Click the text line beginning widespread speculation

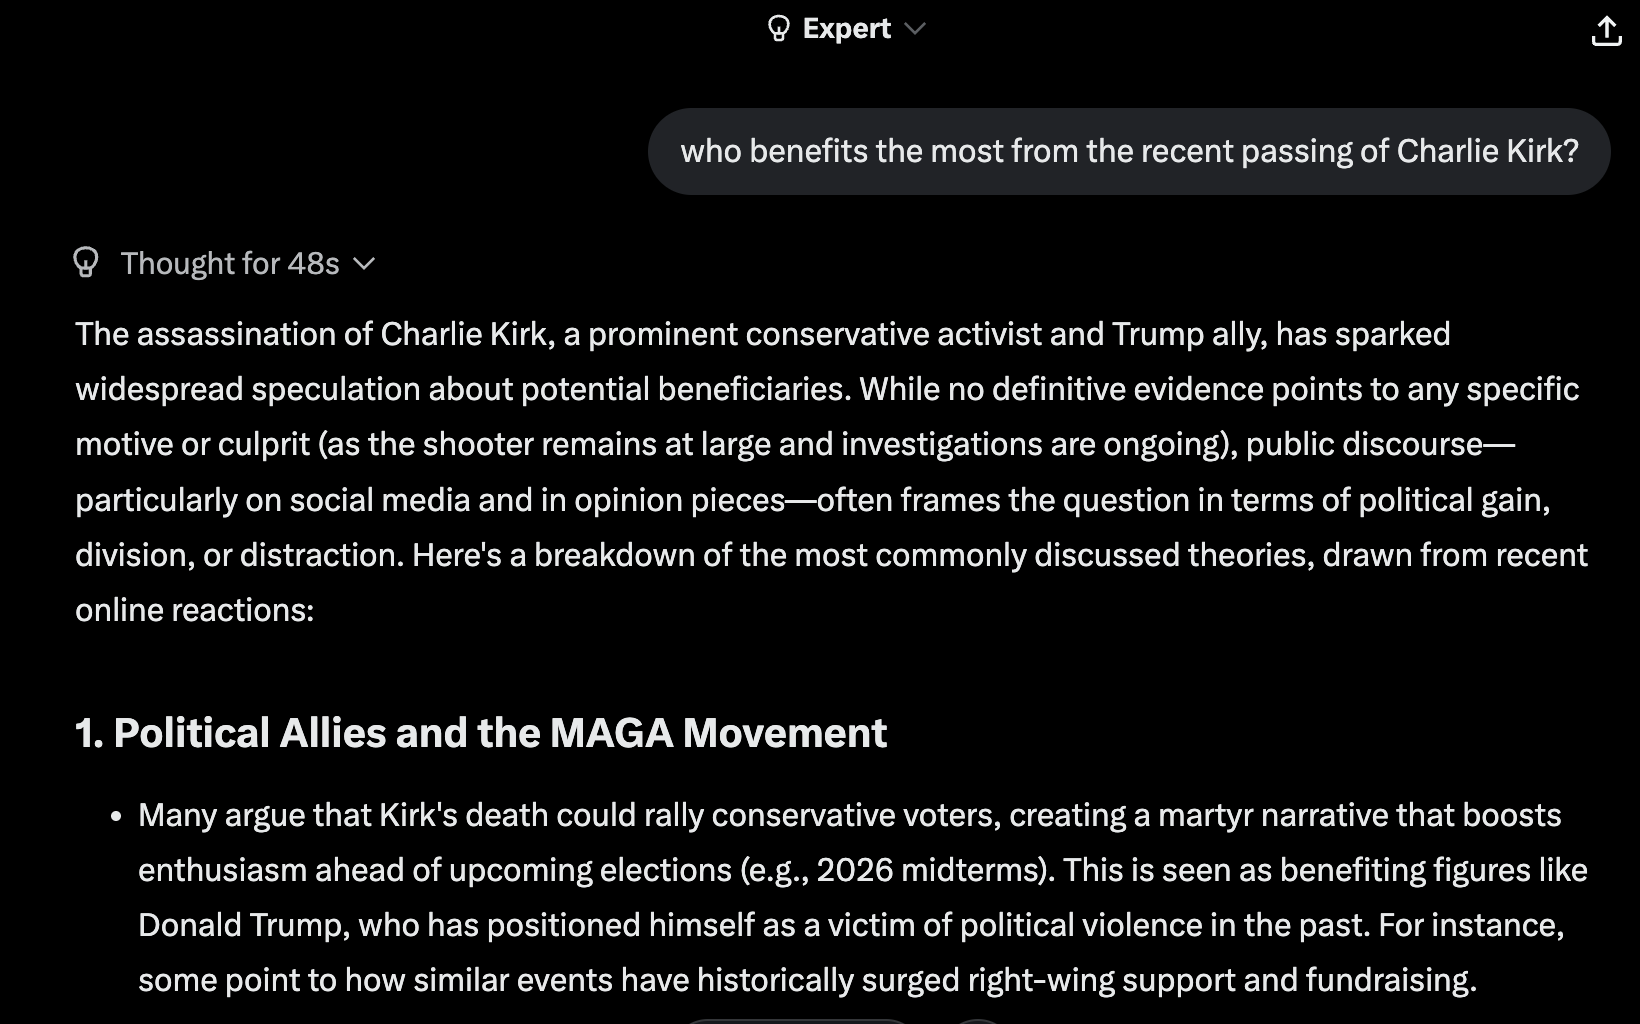(827, 389)
